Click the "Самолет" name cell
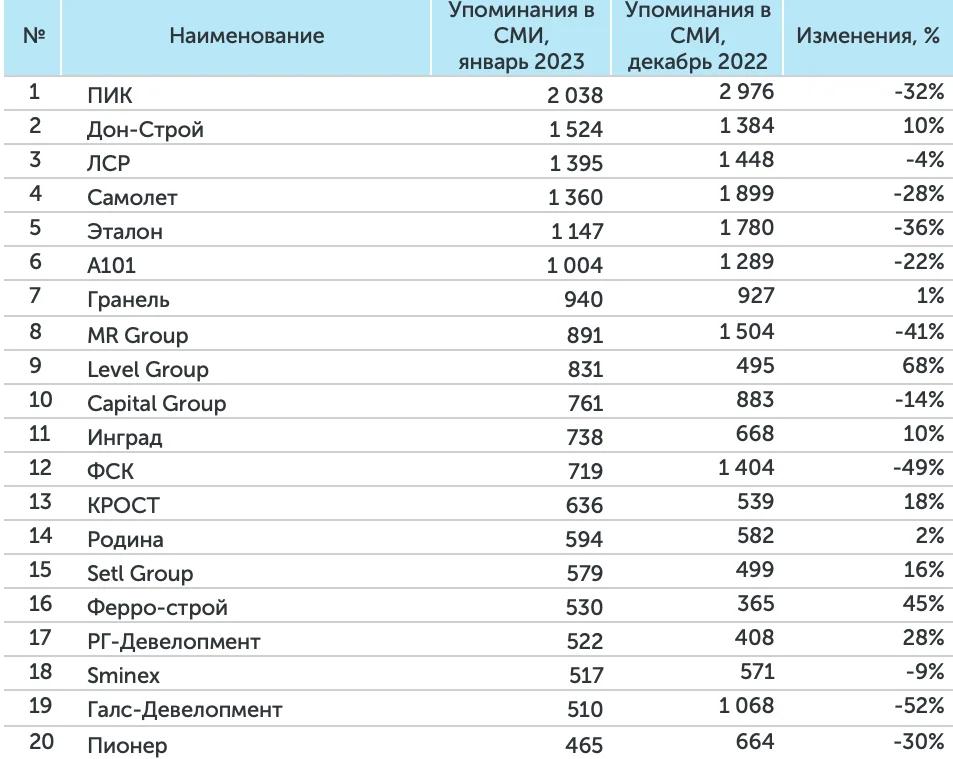The image size is (953, 759). point(132,197)
